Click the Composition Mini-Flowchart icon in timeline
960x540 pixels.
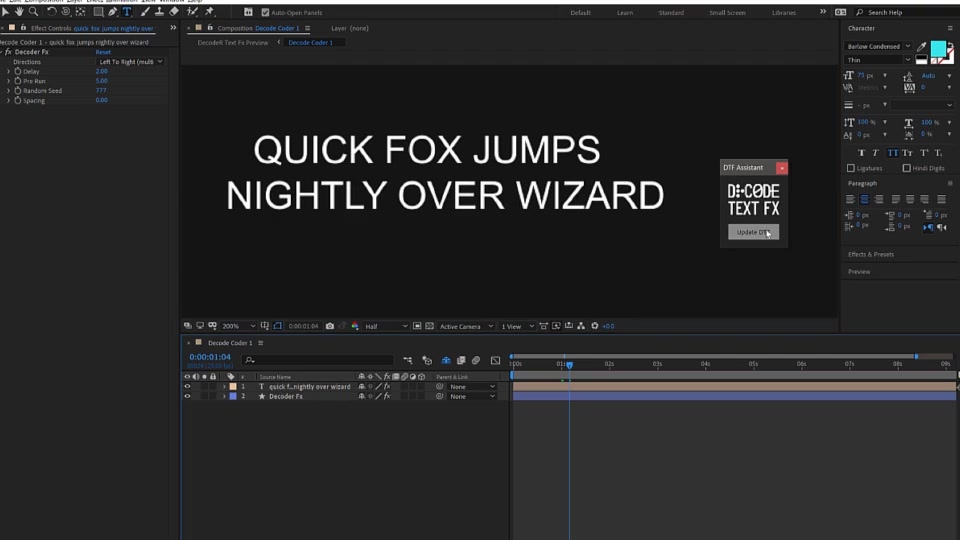[408, 361]
